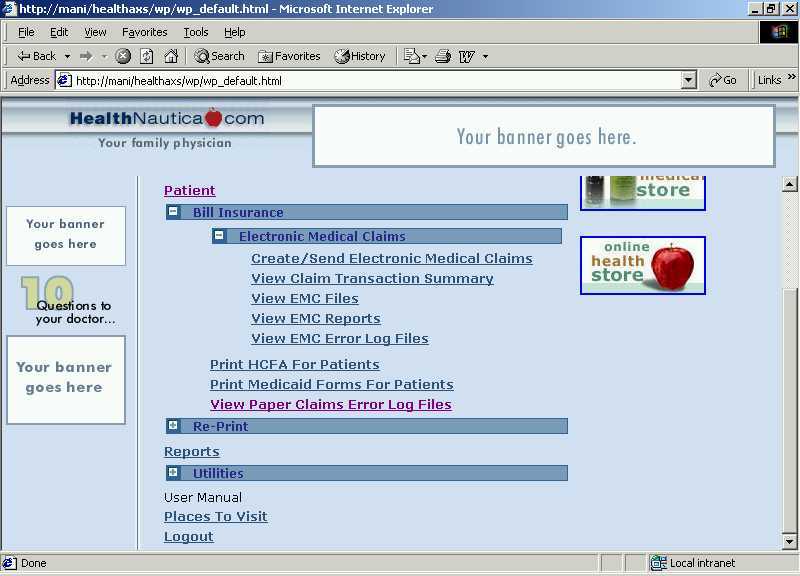Open the address bar dropdown list
800x576 pixels.
pos(688,81)
